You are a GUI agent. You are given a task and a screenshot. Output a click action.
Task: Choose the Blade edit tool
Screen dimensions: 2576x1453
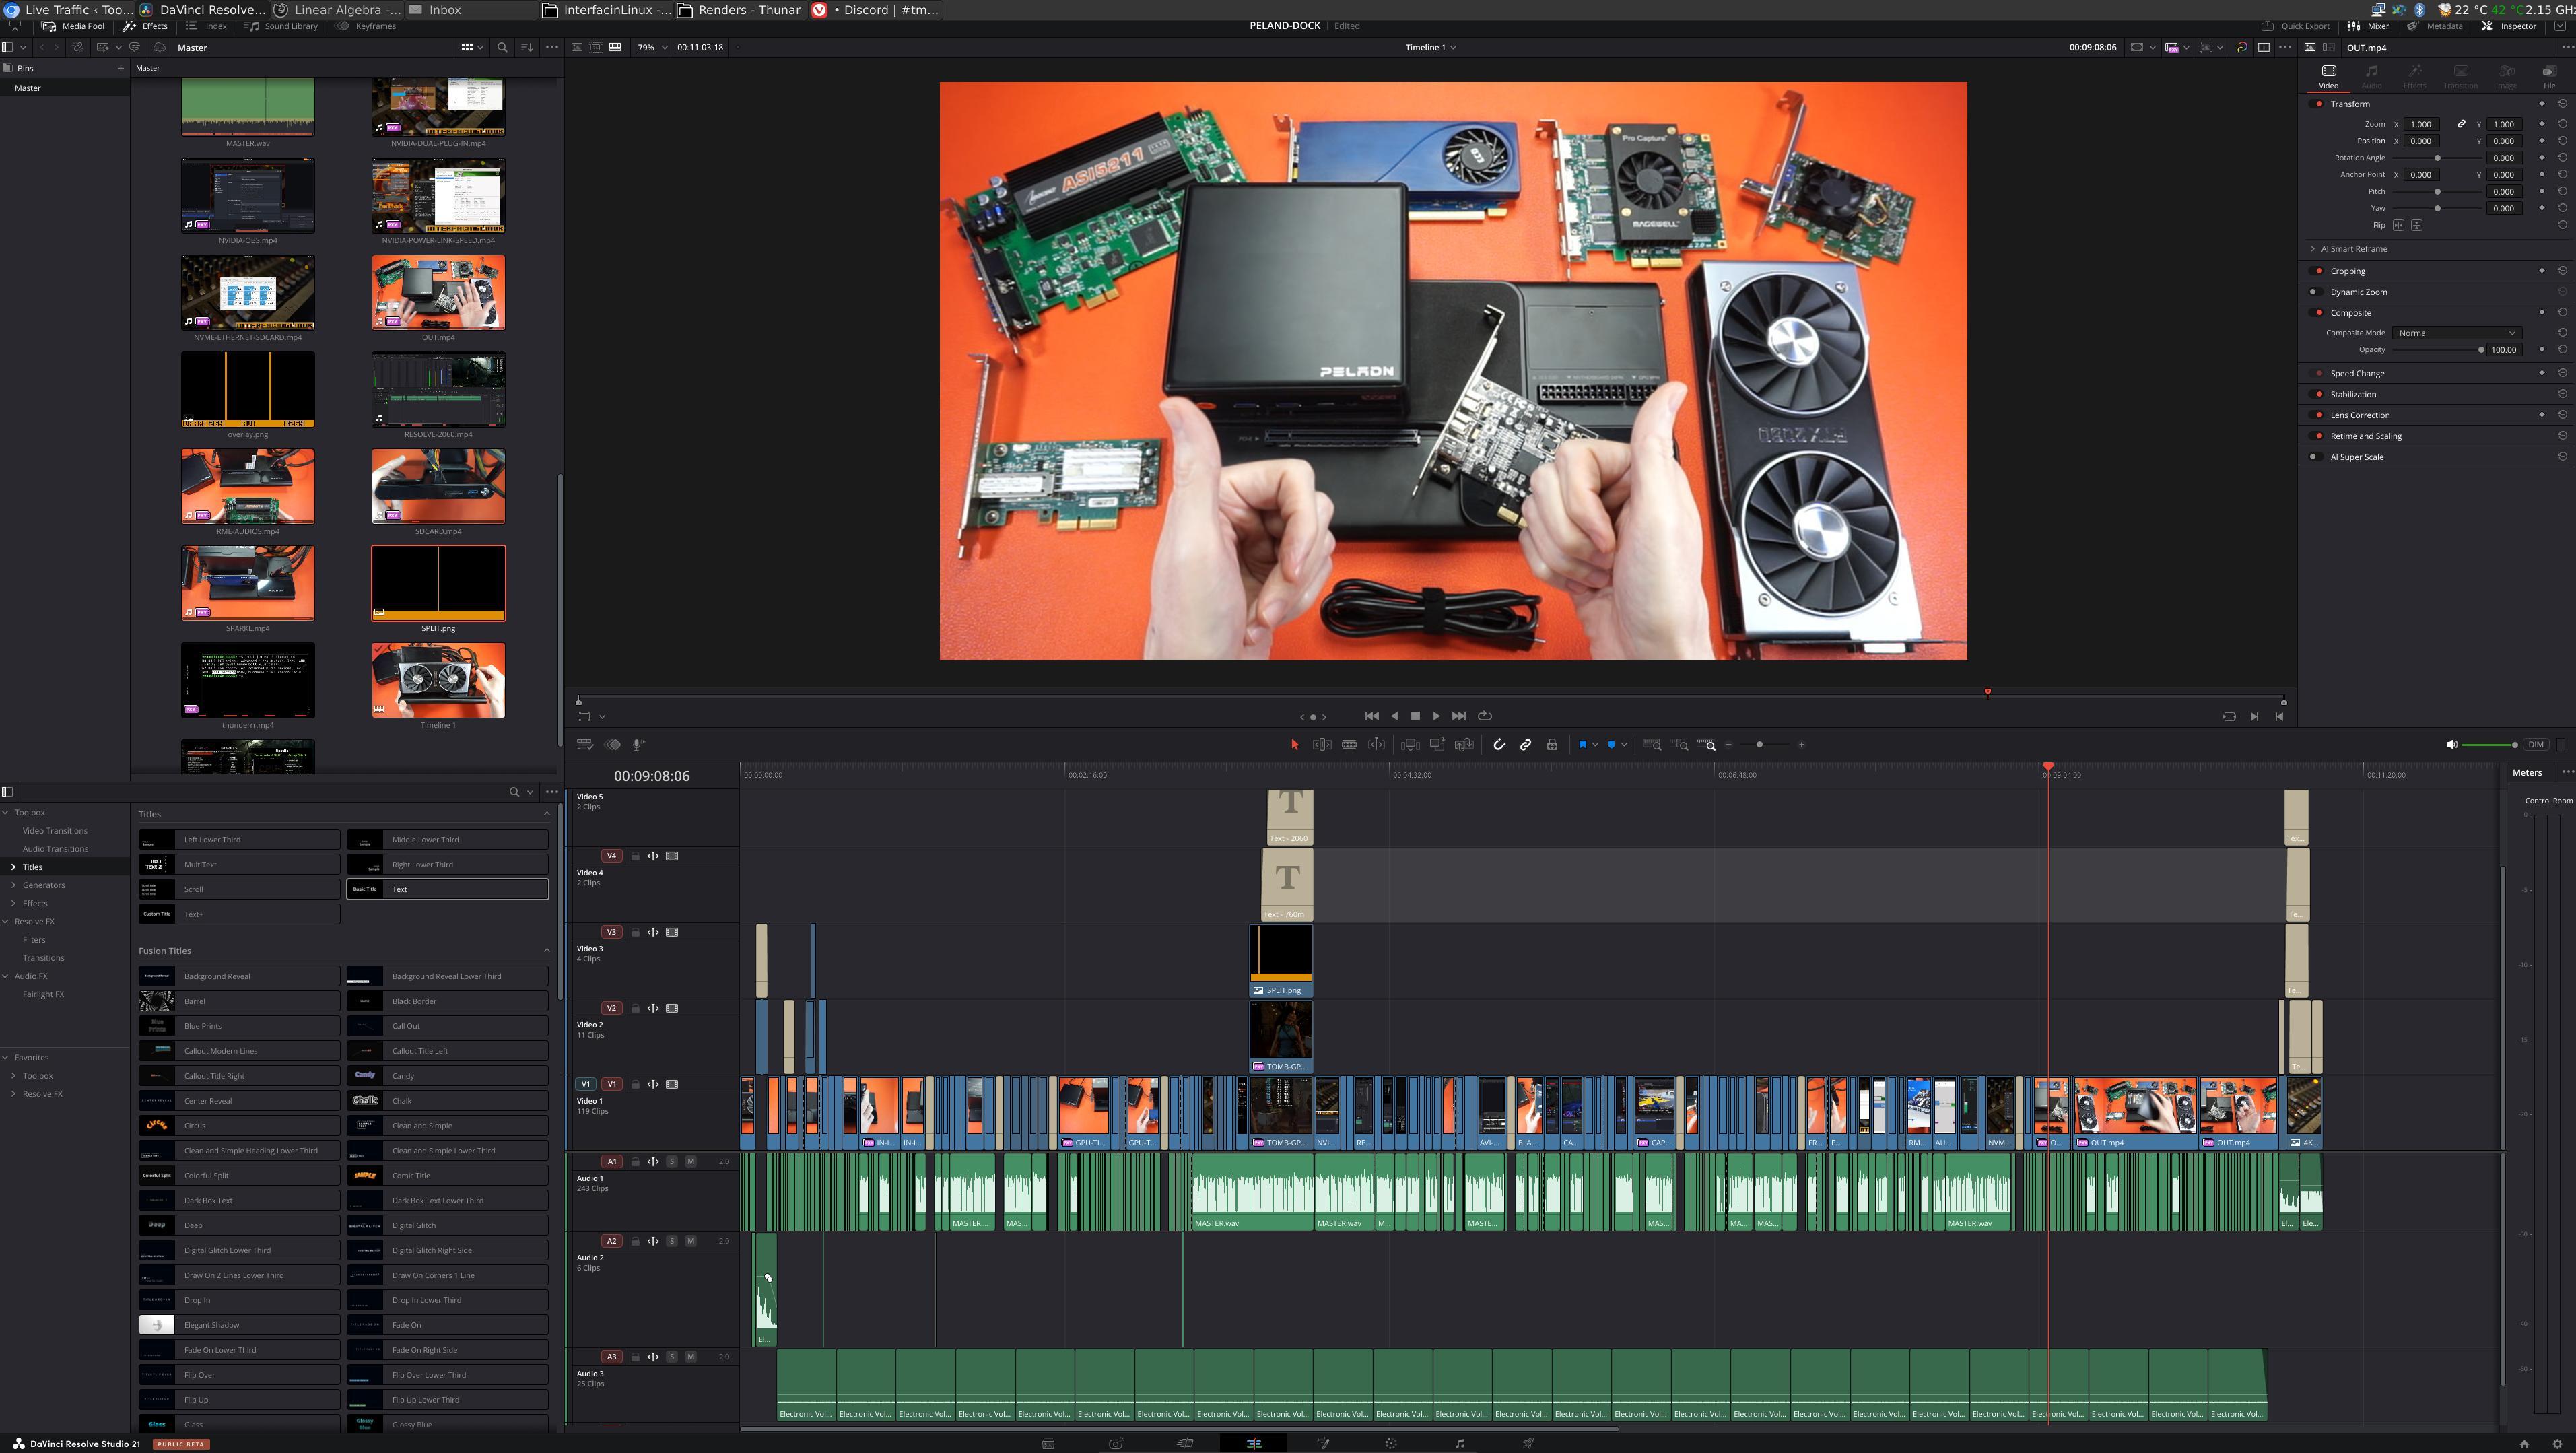[1349, 745]
